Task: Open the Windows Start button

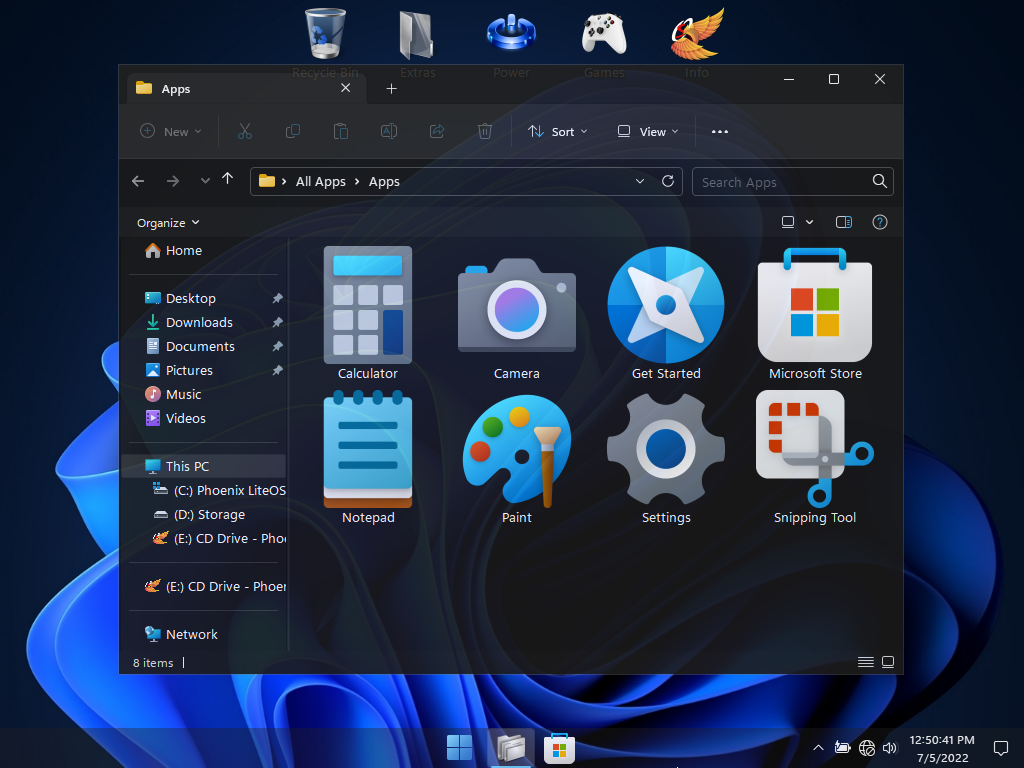Action: click(459, 748)
